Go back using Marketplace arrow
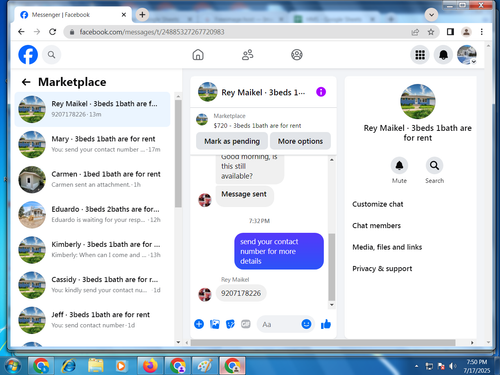The width and height of the screenshot is (500, 375). pyautogui.click(x=26, y=82)
